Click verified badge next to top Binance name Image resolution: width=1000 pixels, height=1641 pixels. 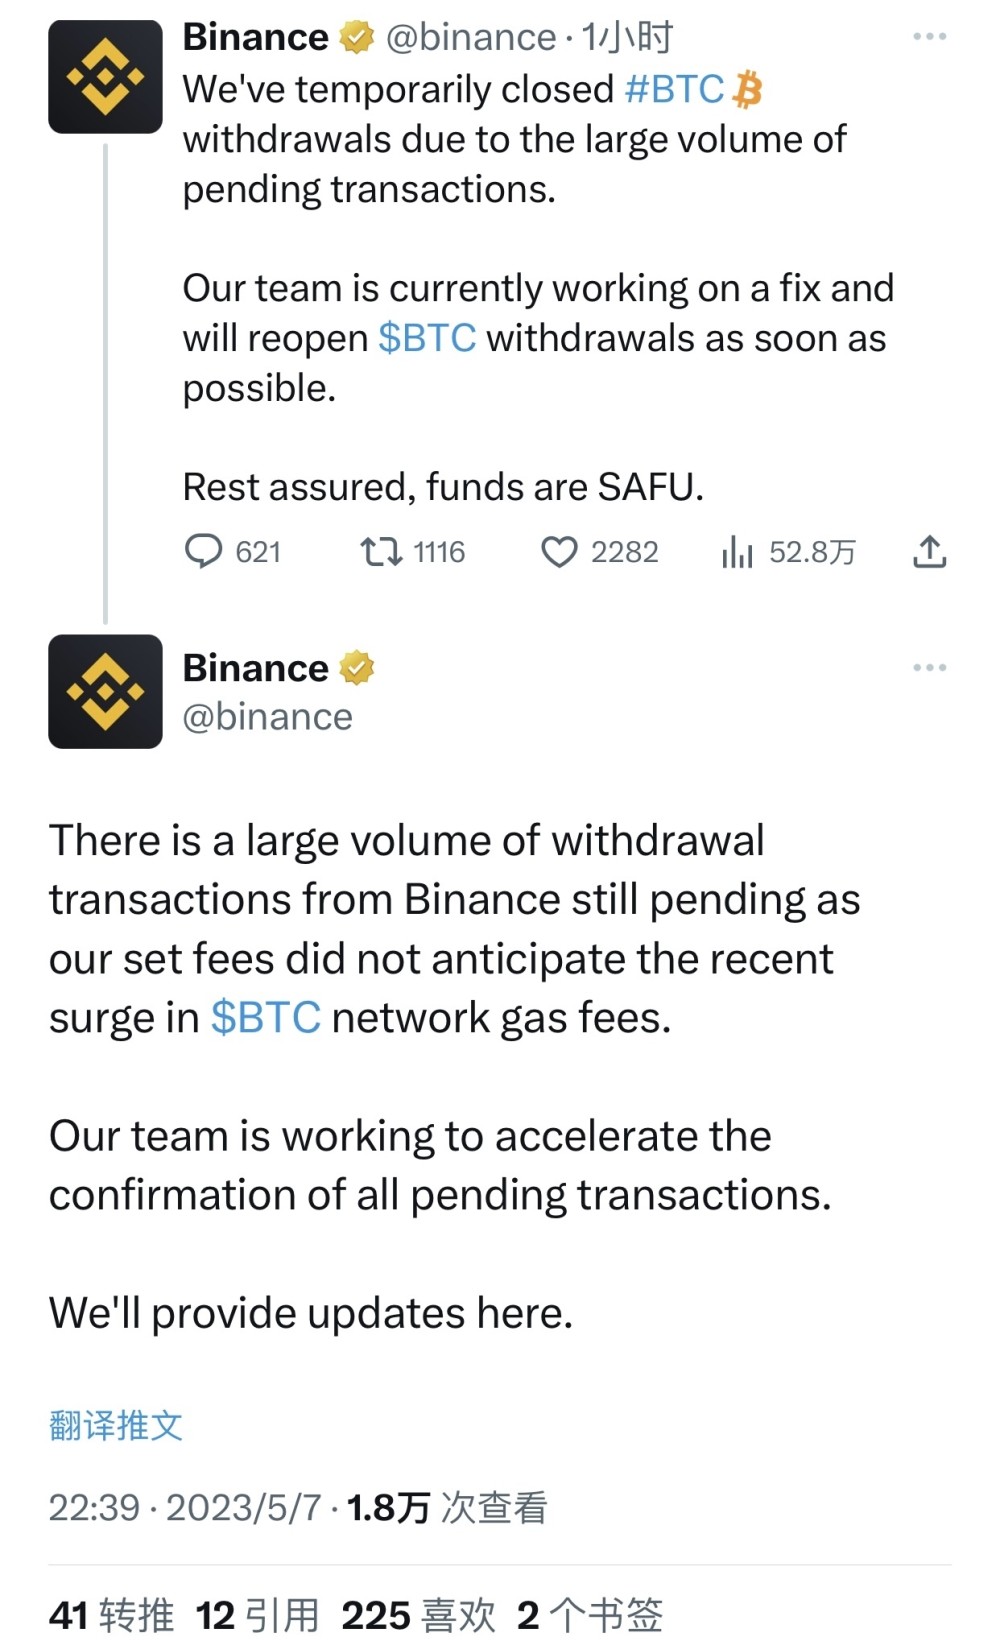click(356, 38)
